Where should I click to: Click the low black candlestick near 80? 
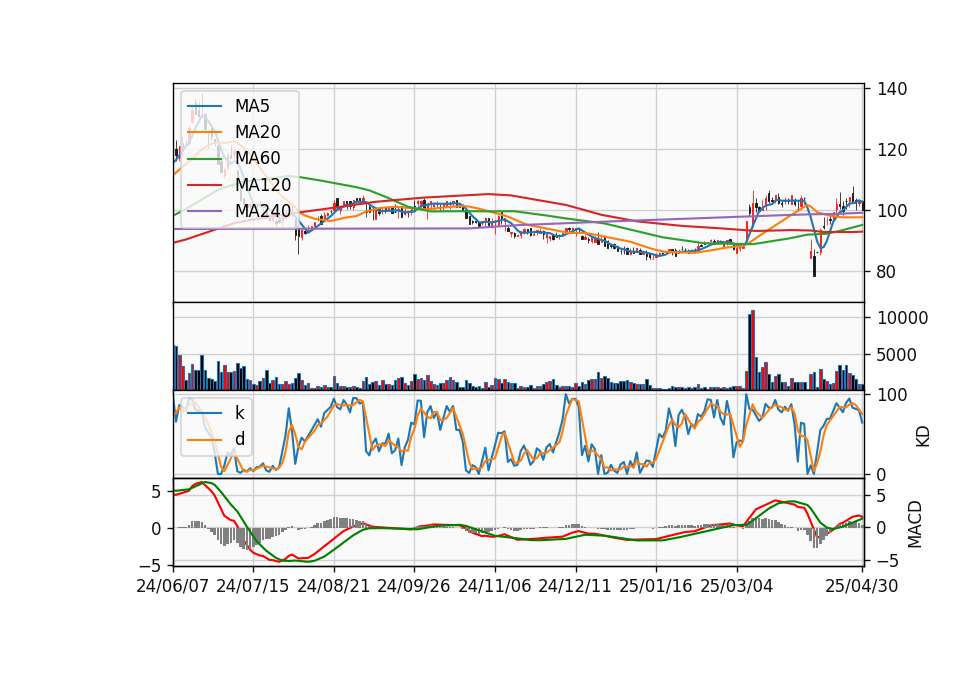814,266
